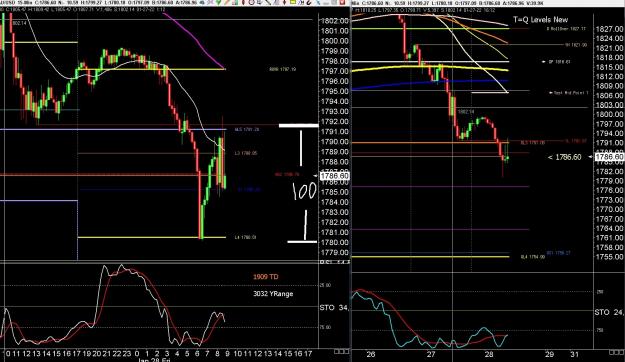
Task: Click date '29' on right chart axis
Action: [x=549, y=354]
